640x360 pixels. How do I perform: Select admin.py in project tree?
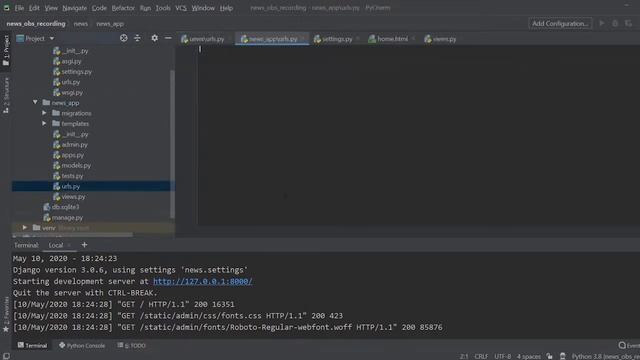pyautogui.click(x=74, y=144)
